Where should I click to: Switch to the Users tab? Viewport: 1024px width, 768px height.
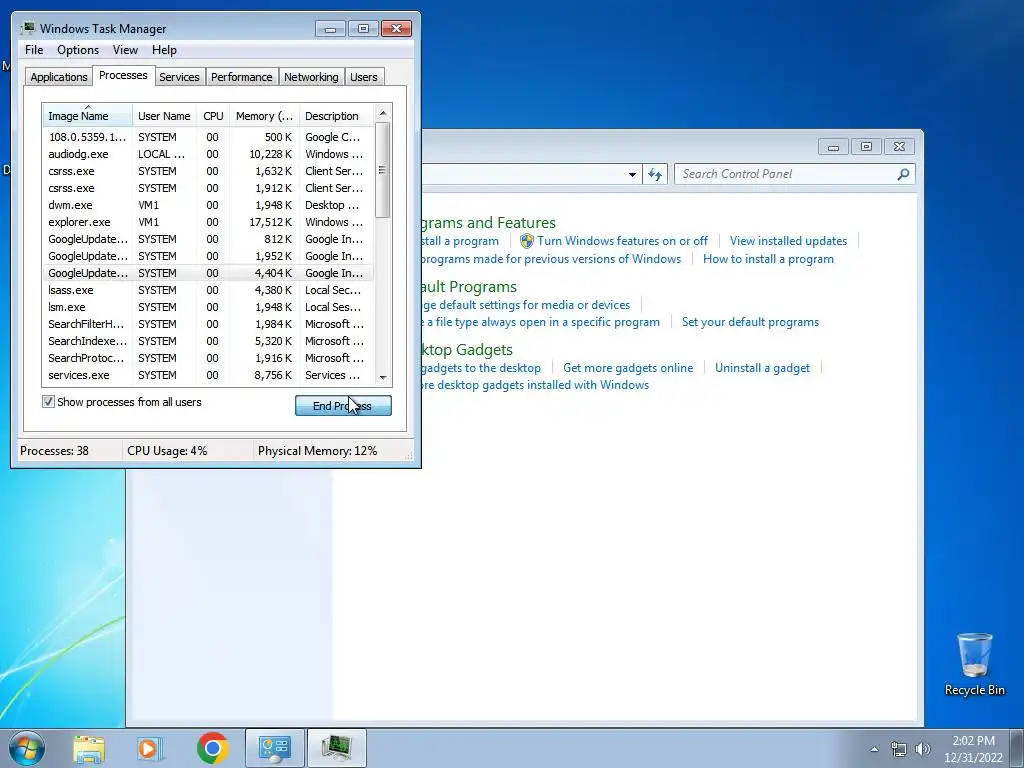point(363,77)
